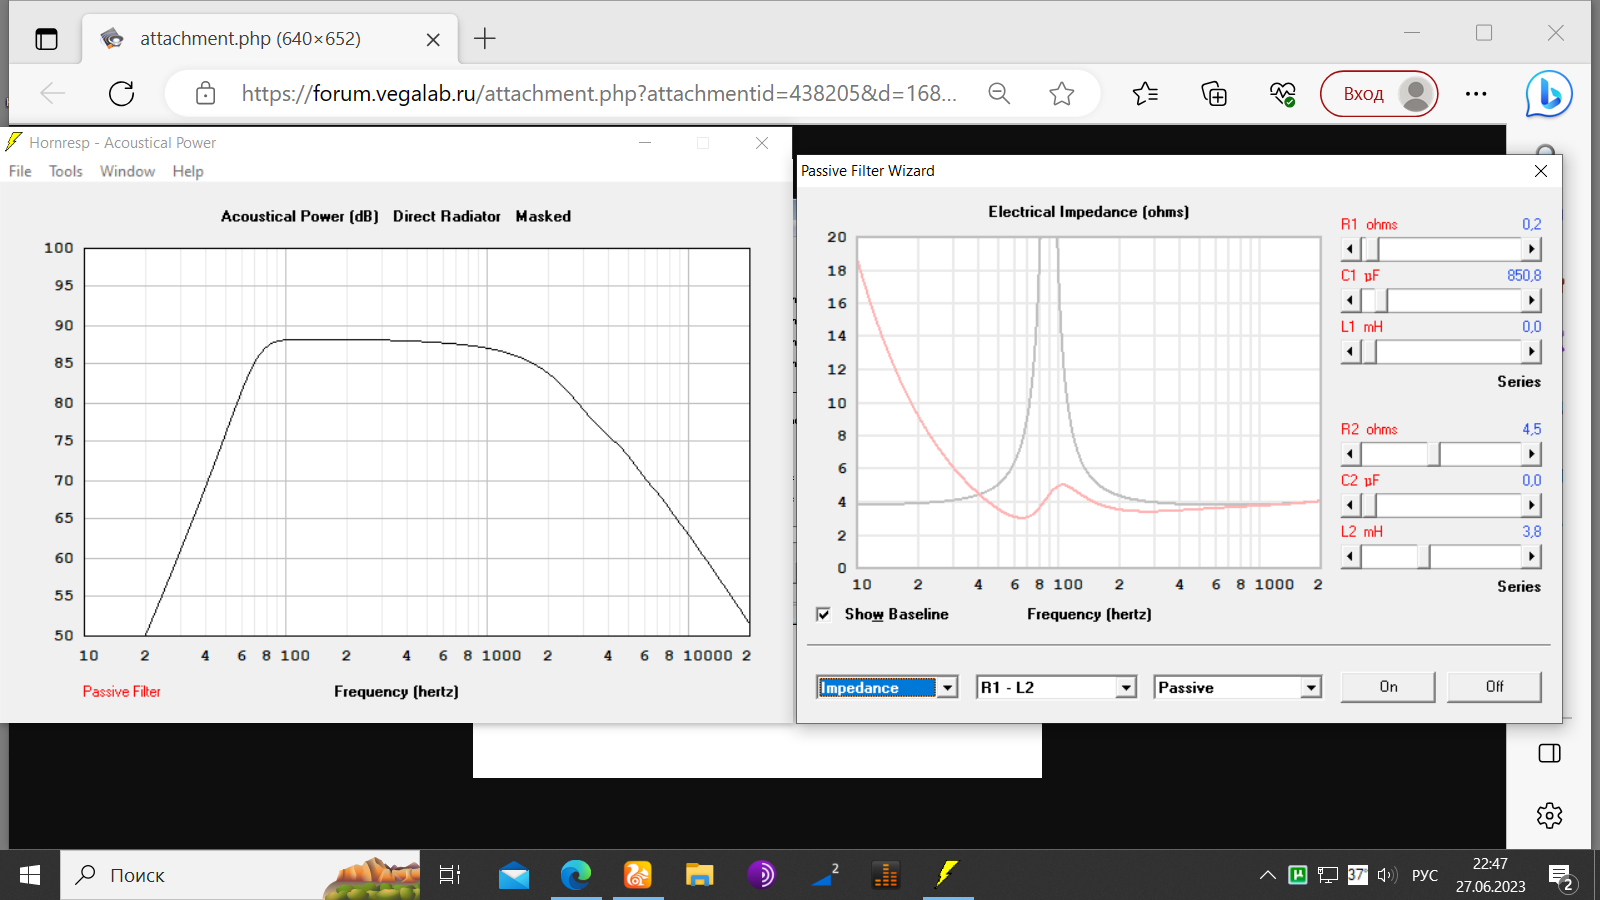Decrease R2 ohms with left arrow
1600x900 pixels.
1350,454
